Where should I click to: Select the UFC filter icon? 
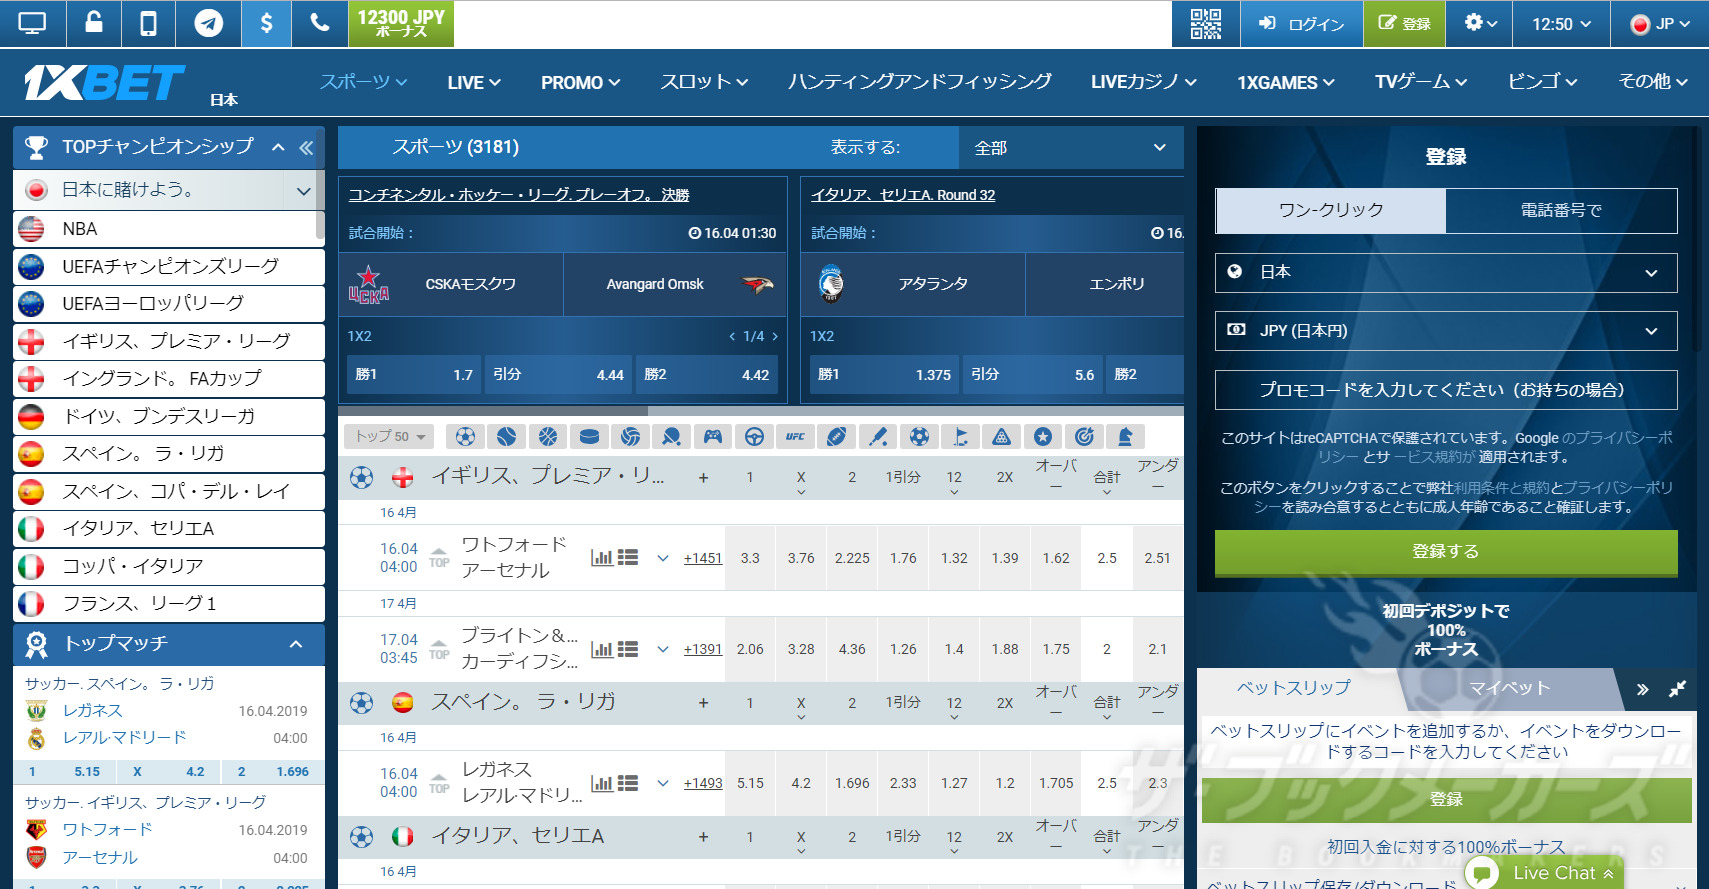pyautogui.click(x=795, y=436)
